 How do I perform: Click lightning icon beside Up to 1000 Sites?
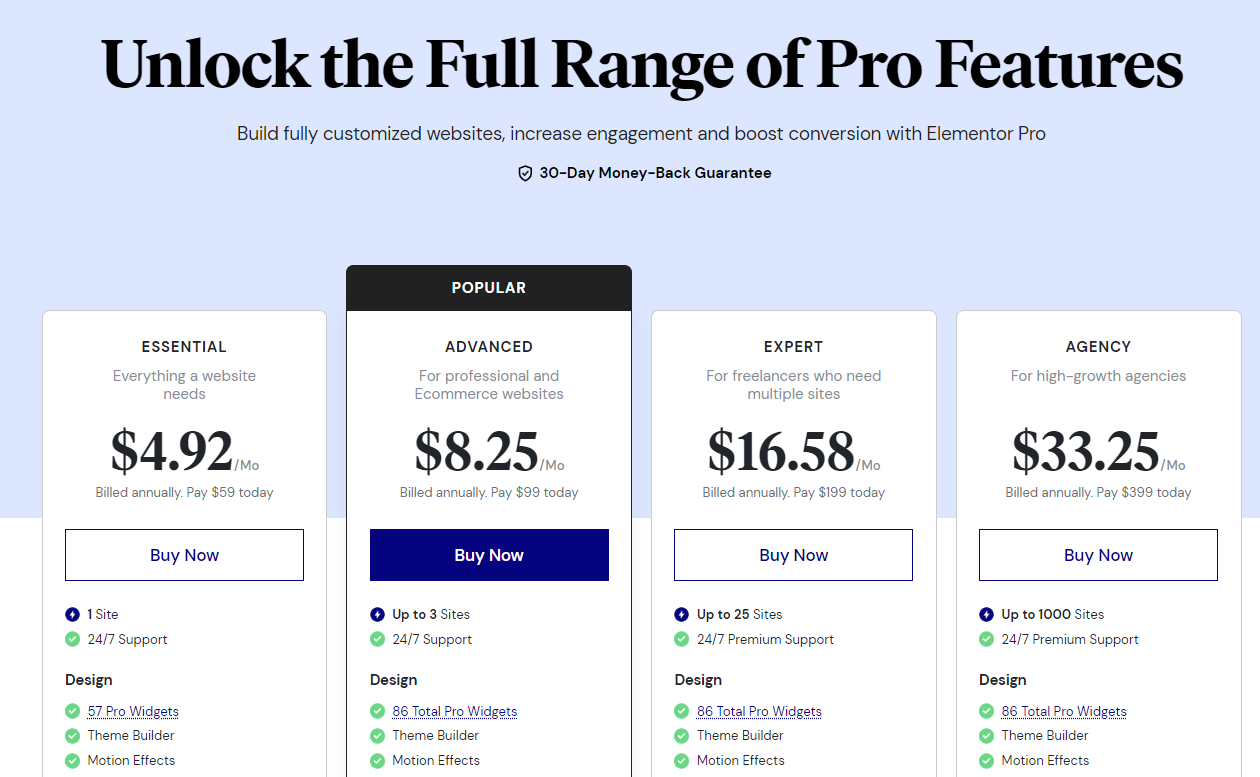(x=986, y=614)
